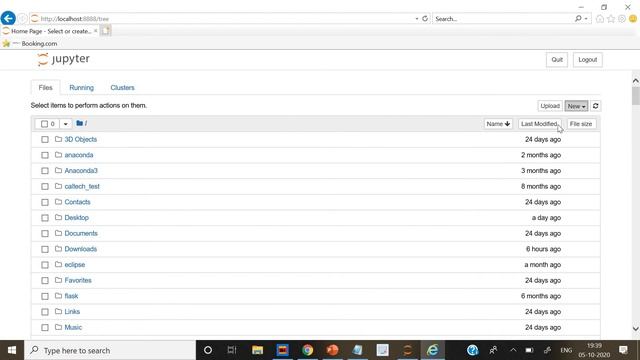Launch Google Chrome from taskbar
640x360 pixels.
[x=307, y=350]
